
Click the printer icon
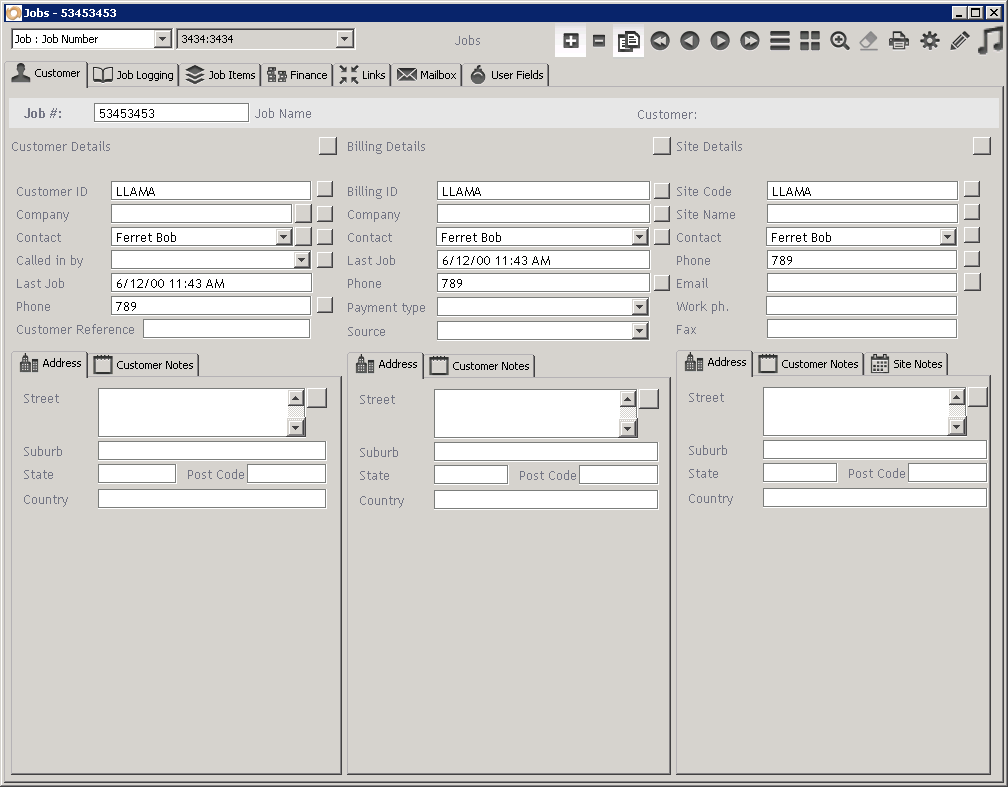(900, 41)
